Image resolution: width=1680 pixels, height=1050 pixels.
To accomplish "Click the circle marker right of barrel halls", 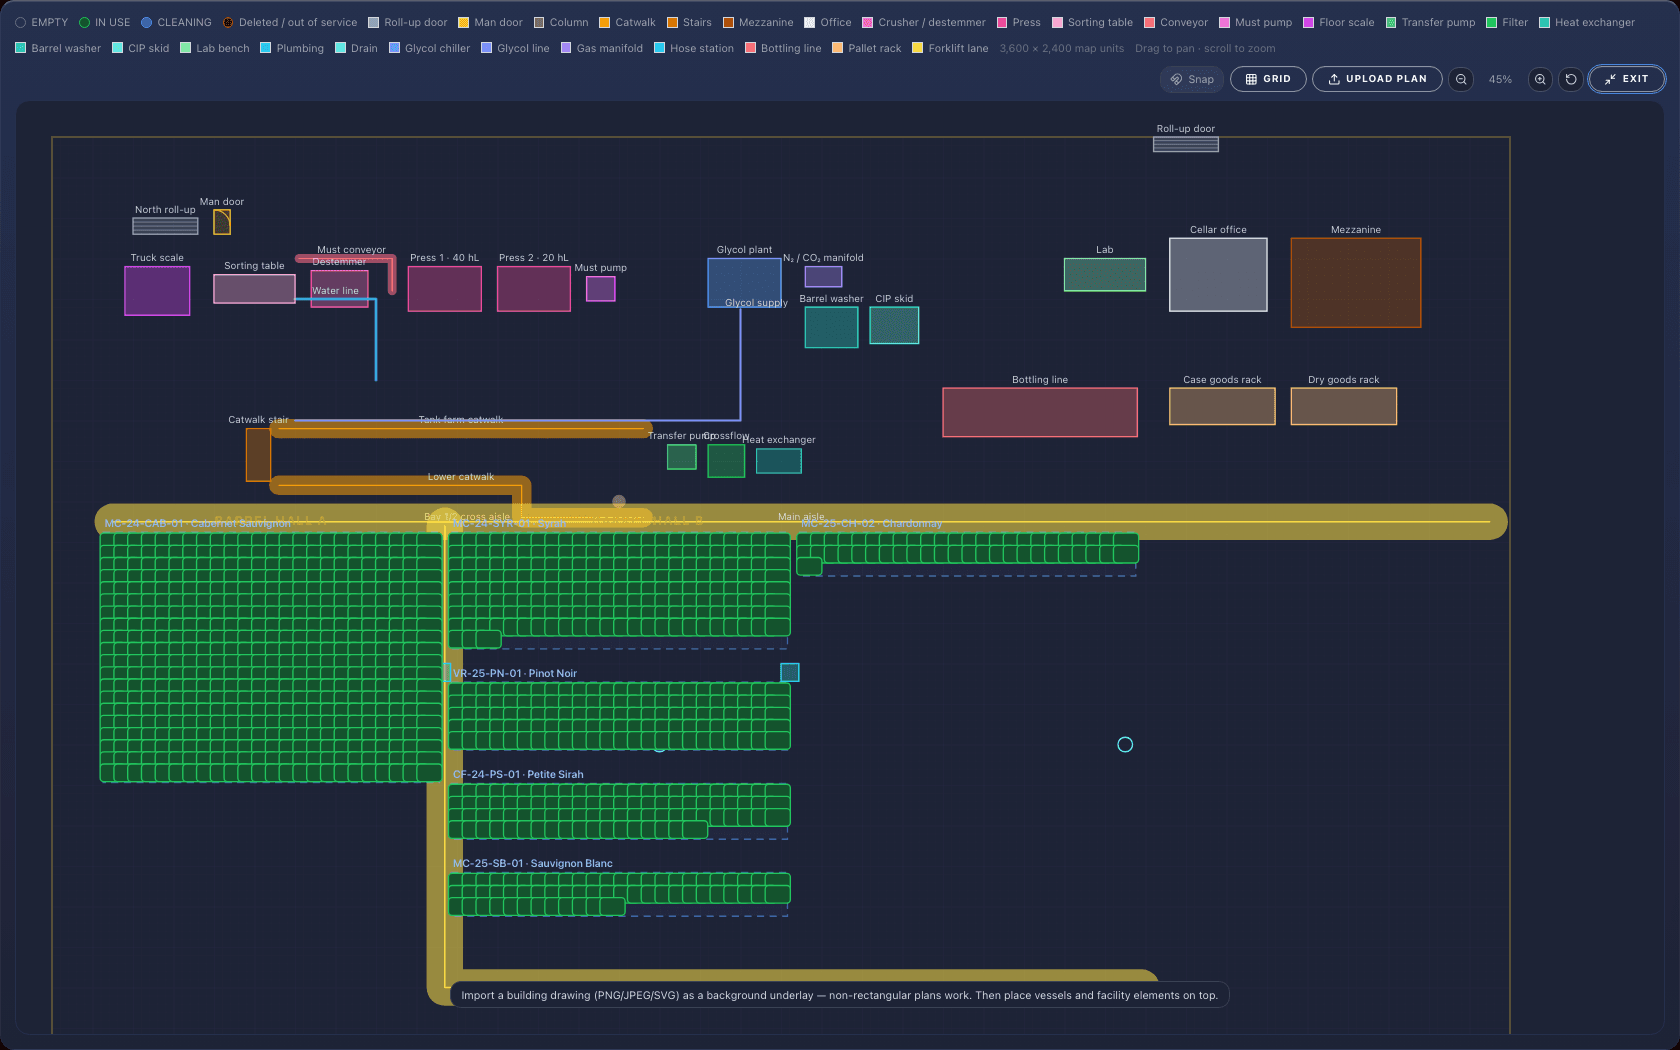I will click(x=1125, y=744).
